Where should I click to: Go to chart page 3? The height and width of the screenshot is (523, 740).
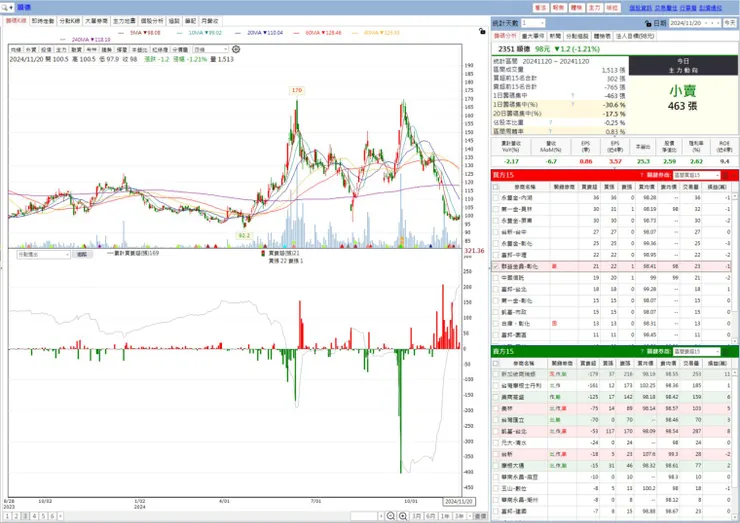click(x=25, y=516)
